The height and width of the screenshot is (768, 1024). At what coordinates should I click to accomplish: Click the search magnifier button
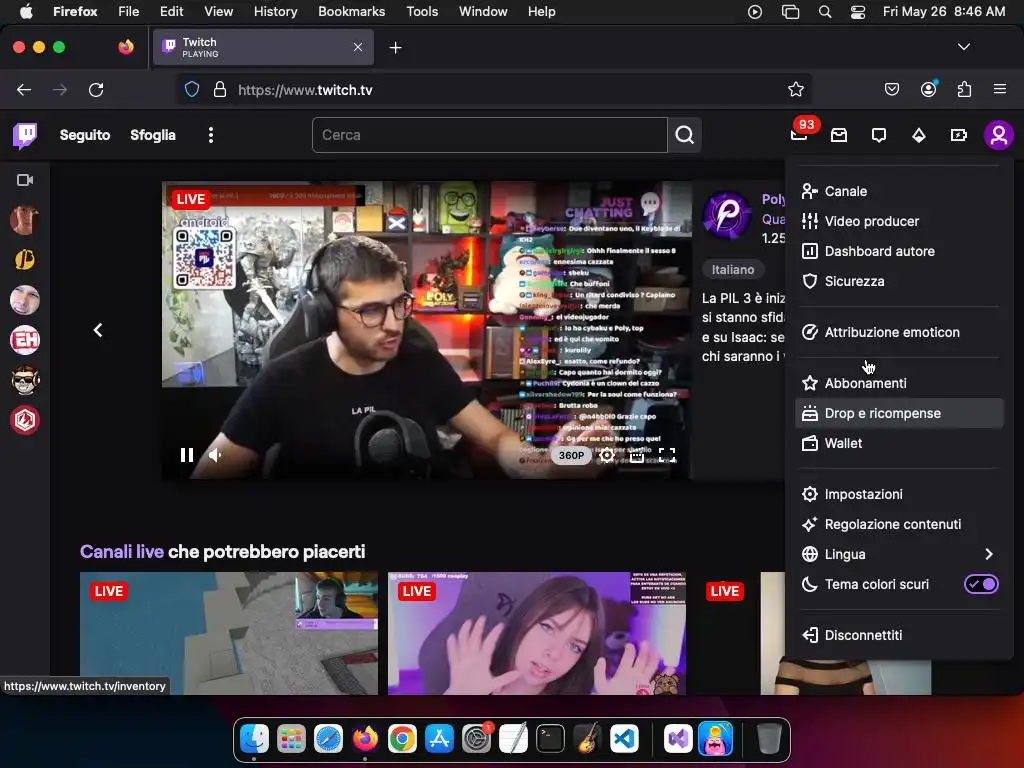(684, 135)
